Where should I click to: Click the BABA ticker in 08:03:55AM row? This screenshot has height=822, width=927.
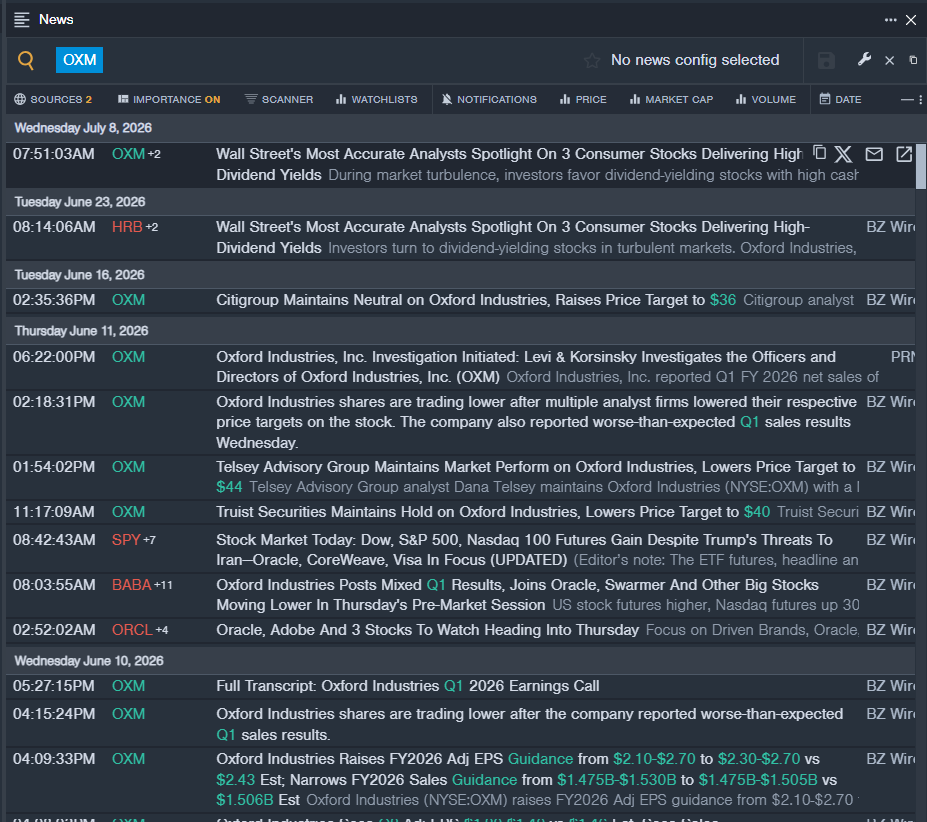coord(132,585)
